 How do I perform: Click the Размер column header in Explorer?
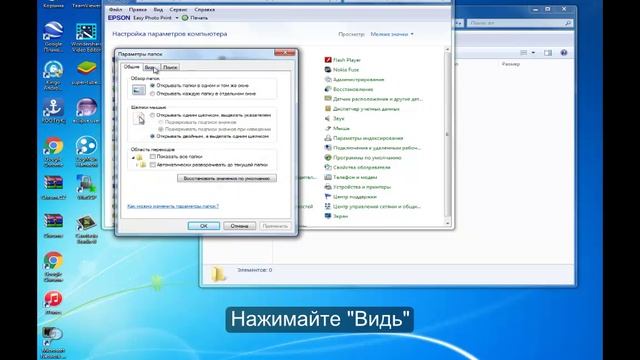pyautogui.click(x=511, y=64)
